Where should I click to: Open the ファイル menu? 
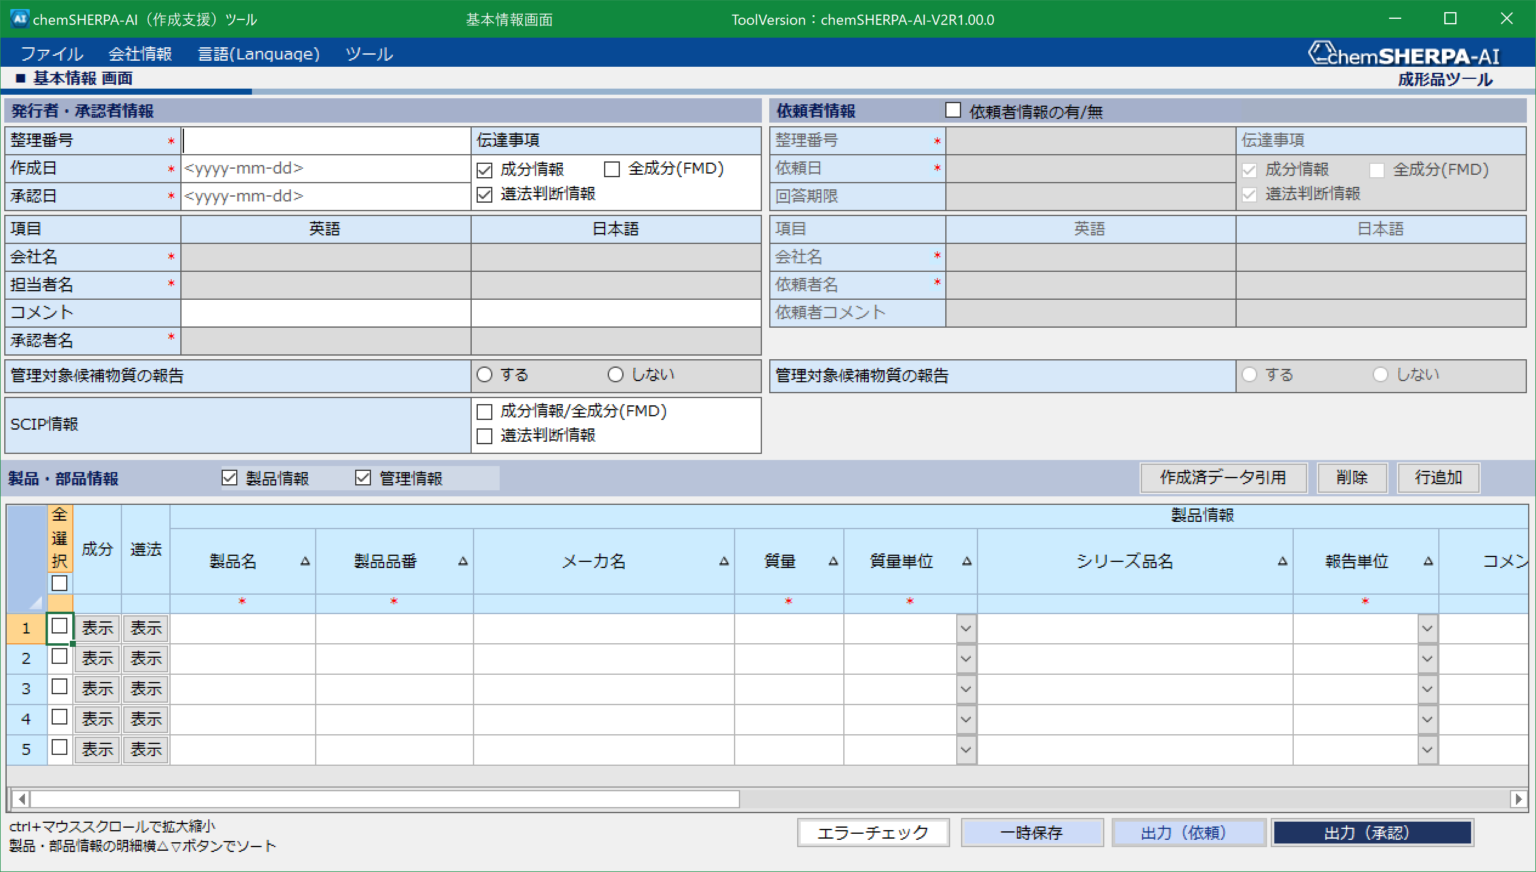[49, 54]
